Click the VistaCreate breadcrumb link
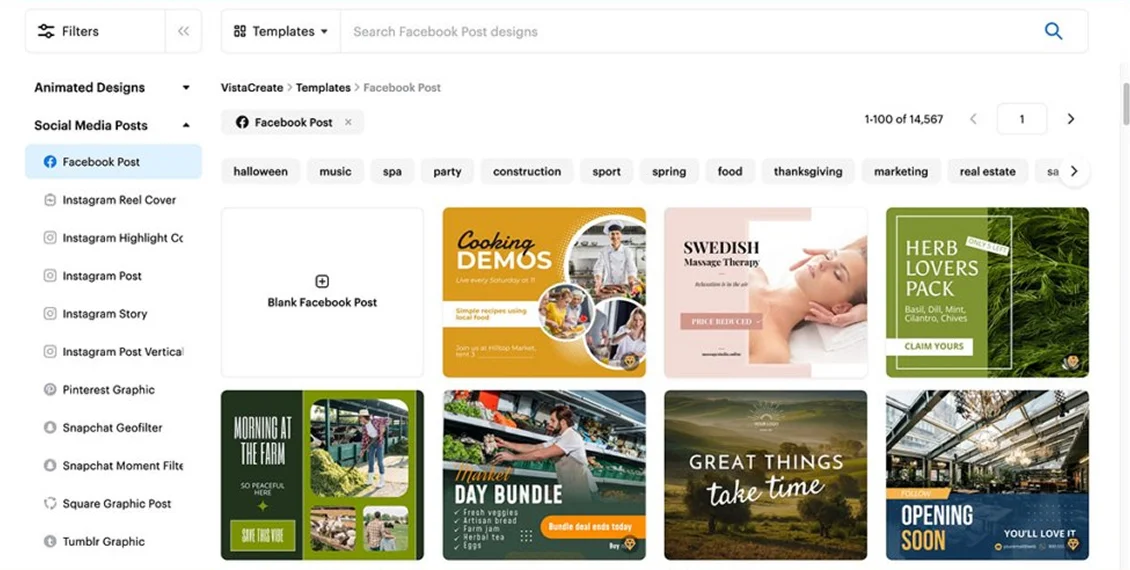1130x570 pixels. click(252, 87)
